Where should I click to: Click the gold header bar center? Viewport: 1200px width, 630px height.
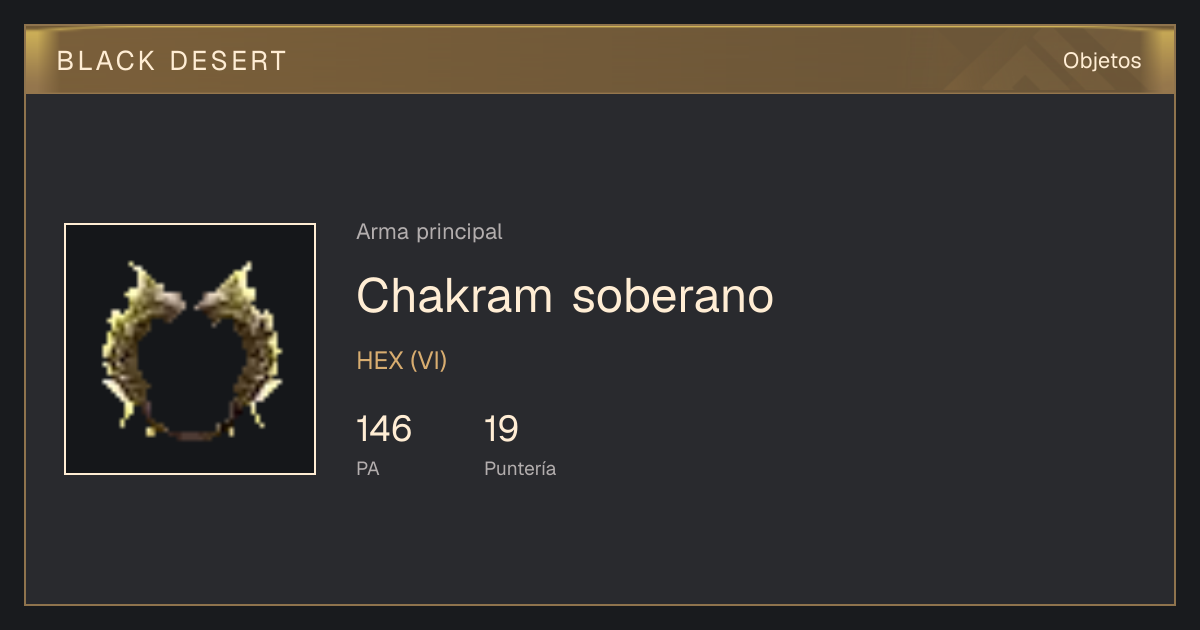(x=600, y=60)
